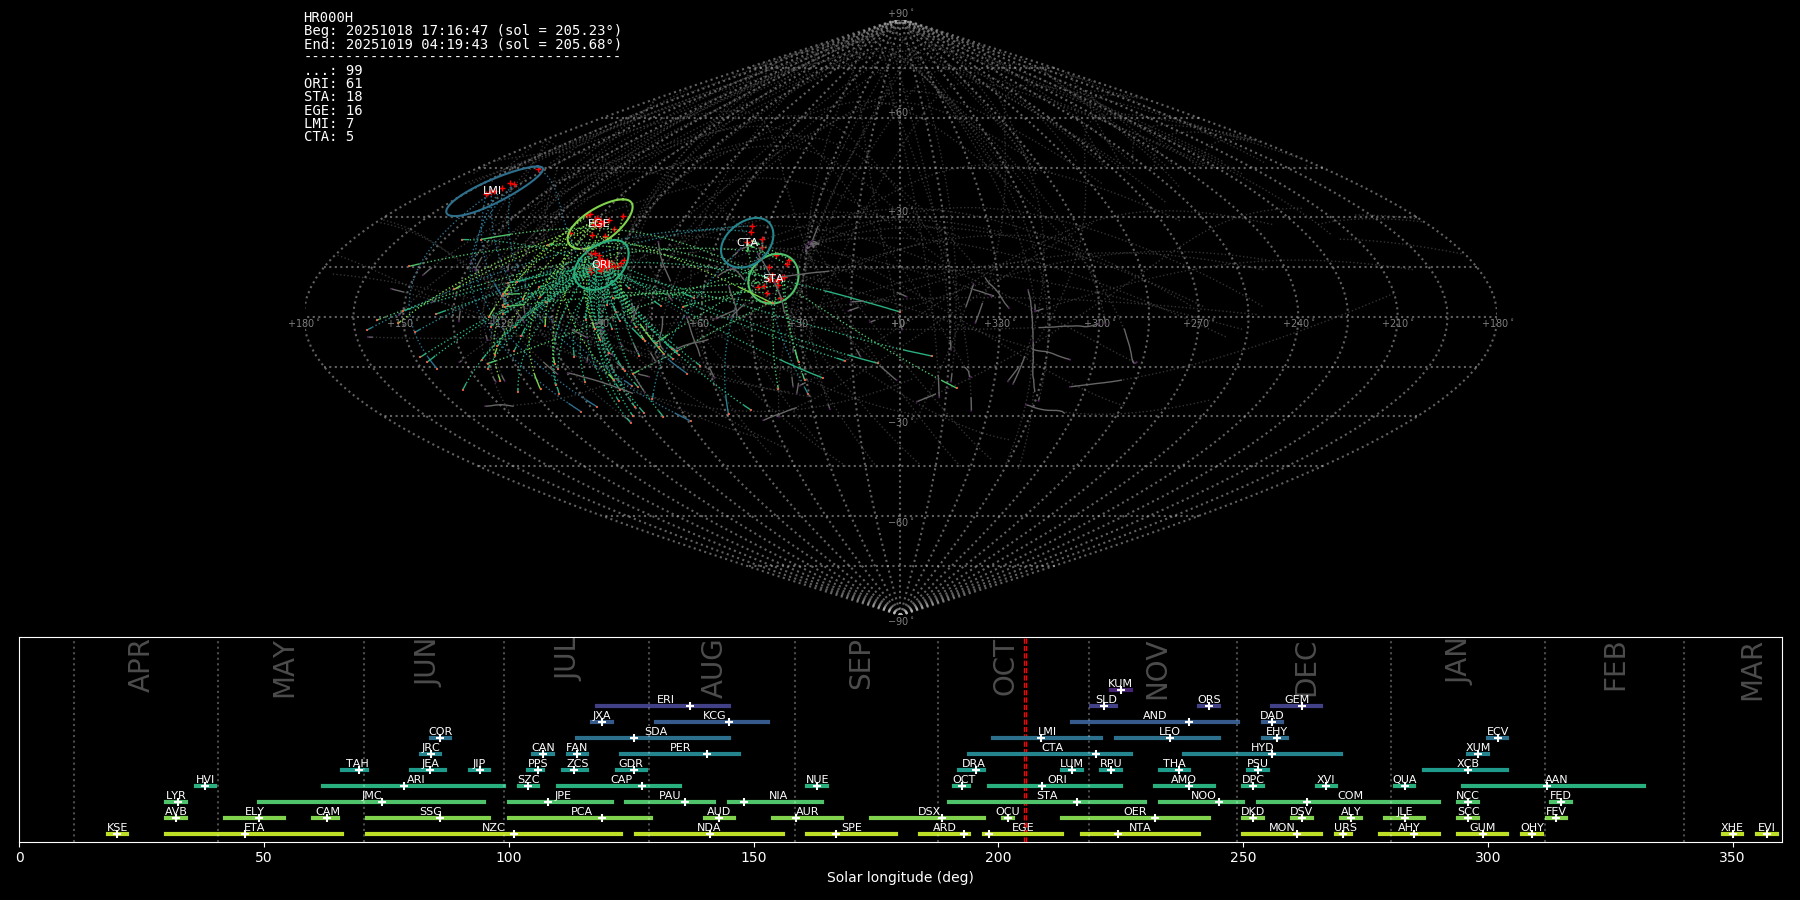
Task: Click the NOO shower label in timeline
Action: (1204, 796)
